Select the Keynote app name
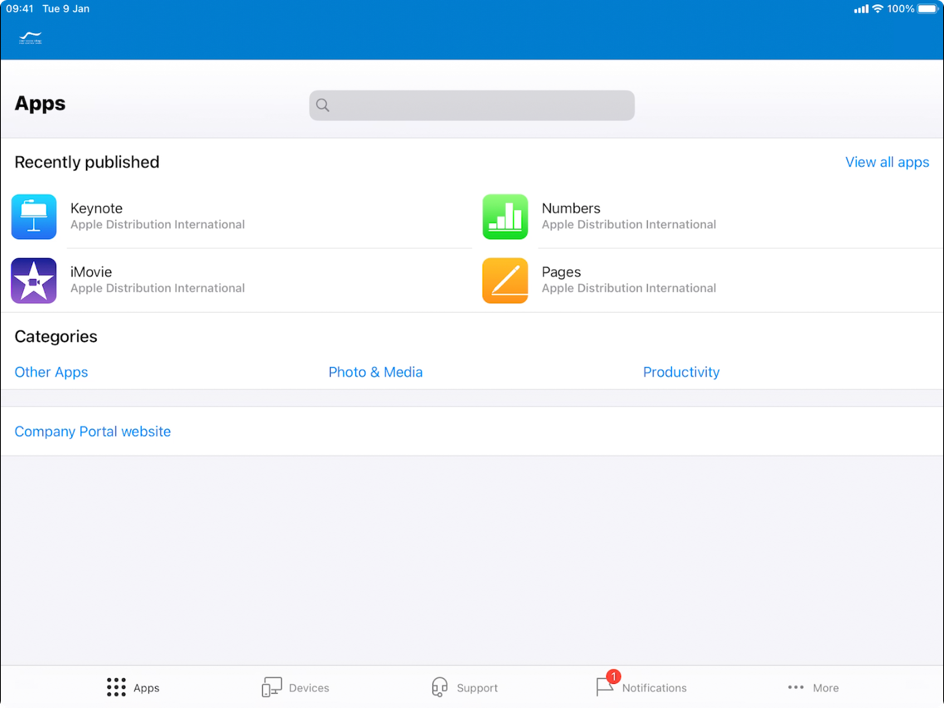The height and width of the screenshot is (708, 944). [x=96, y=208]
